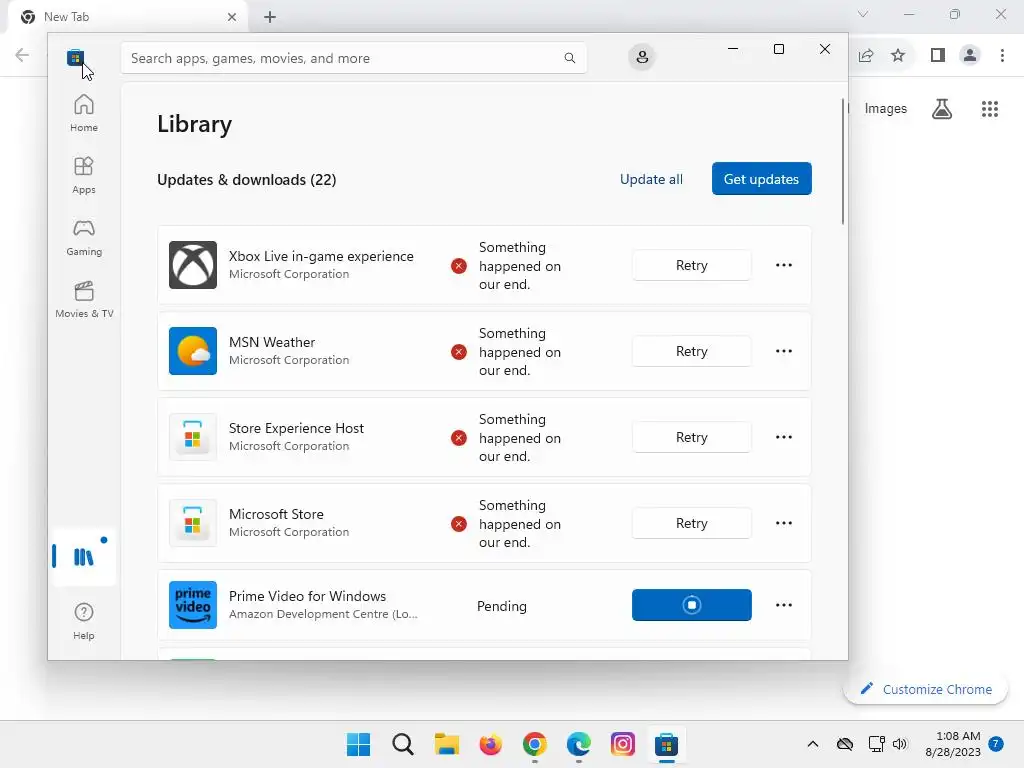
Task: Click in the Store search field
Action: click(x=353, y=58)
